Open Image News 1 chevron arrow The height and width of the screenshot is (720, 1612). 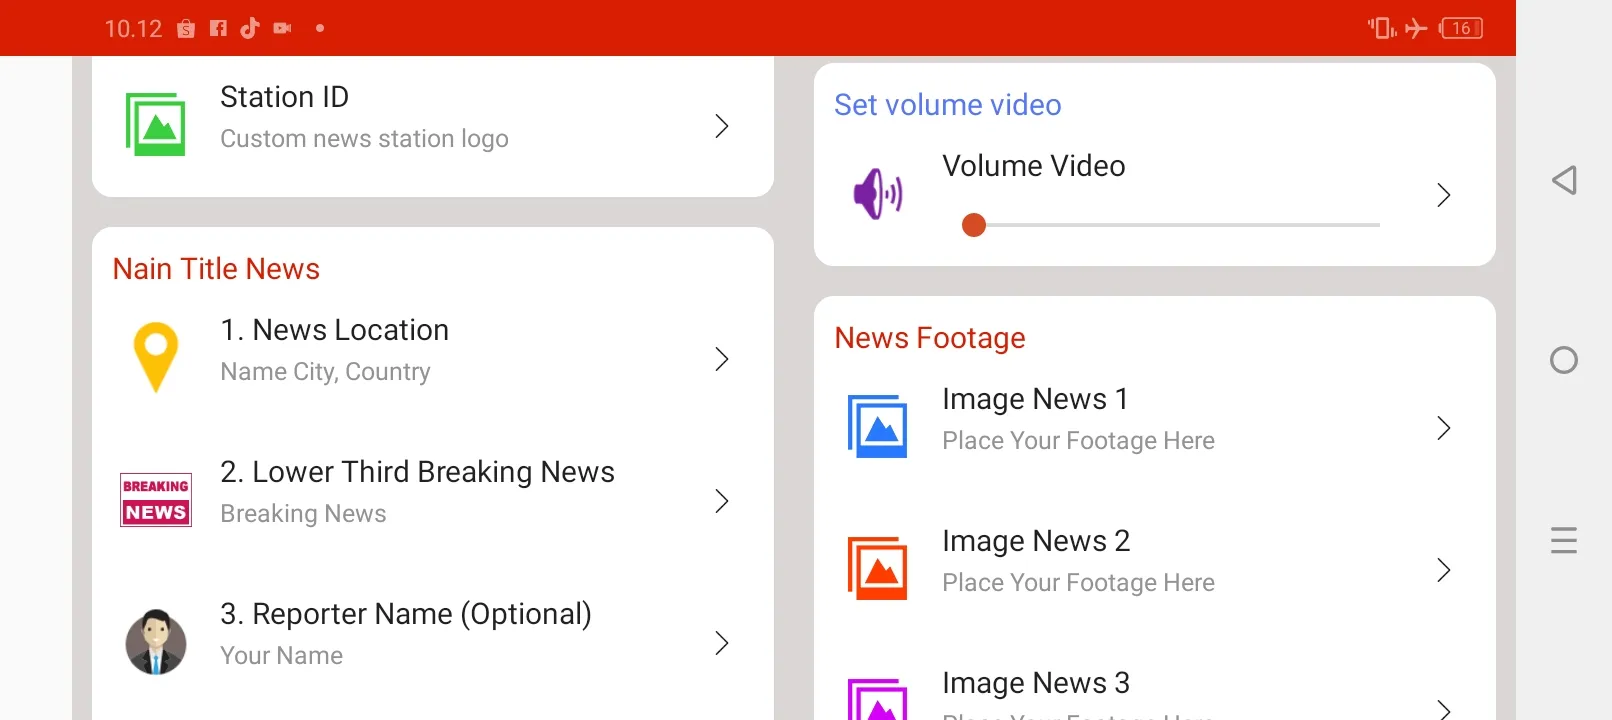1444,428
